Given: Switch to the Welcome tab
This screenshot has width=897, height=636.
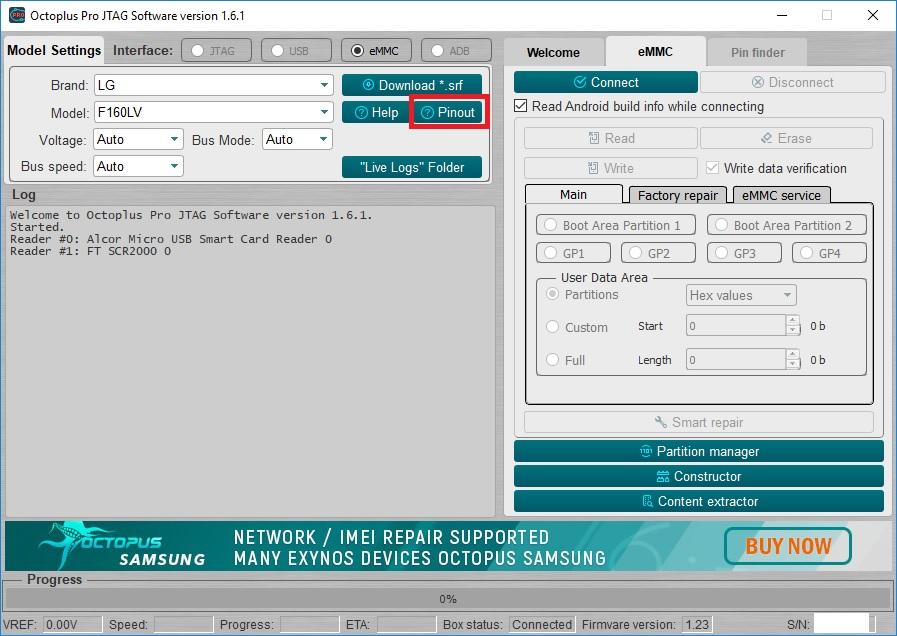Looking at the screenshot, I should coord(553,52).
